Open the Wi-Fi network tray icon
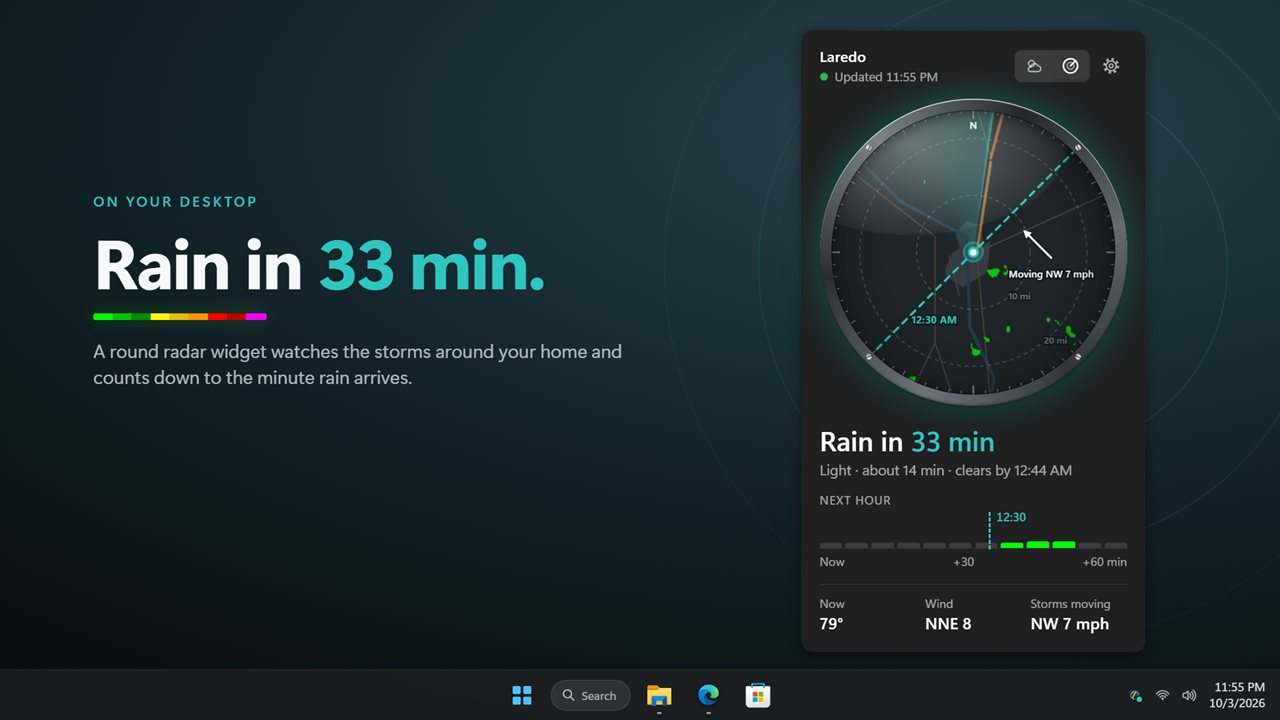The image size is (1280, 720). 1162,695
